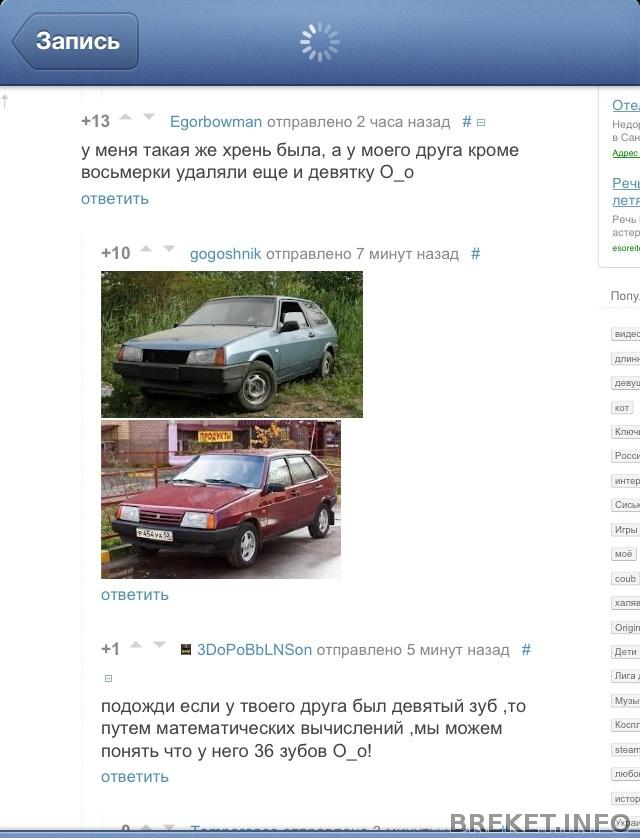
Task: Upvote gogoshnik's comment
Action: pyautogui.click(x=146, y=249)
